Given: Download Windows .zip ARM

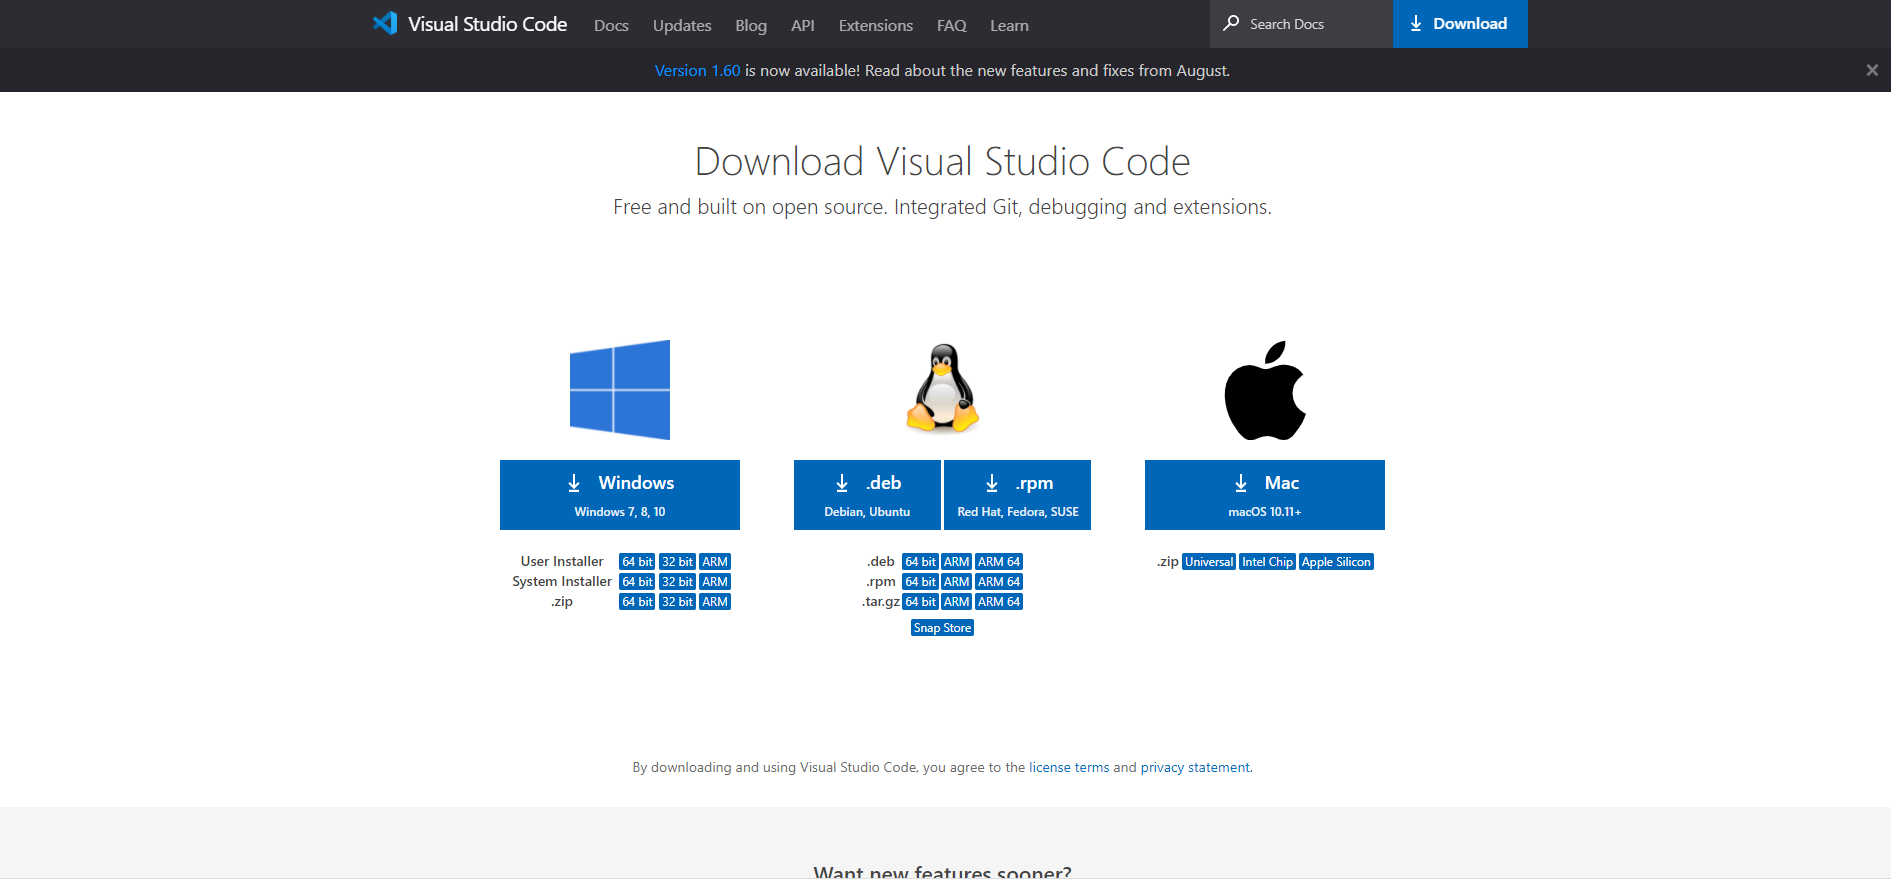Looking at the screenshot, I should 715,602.
